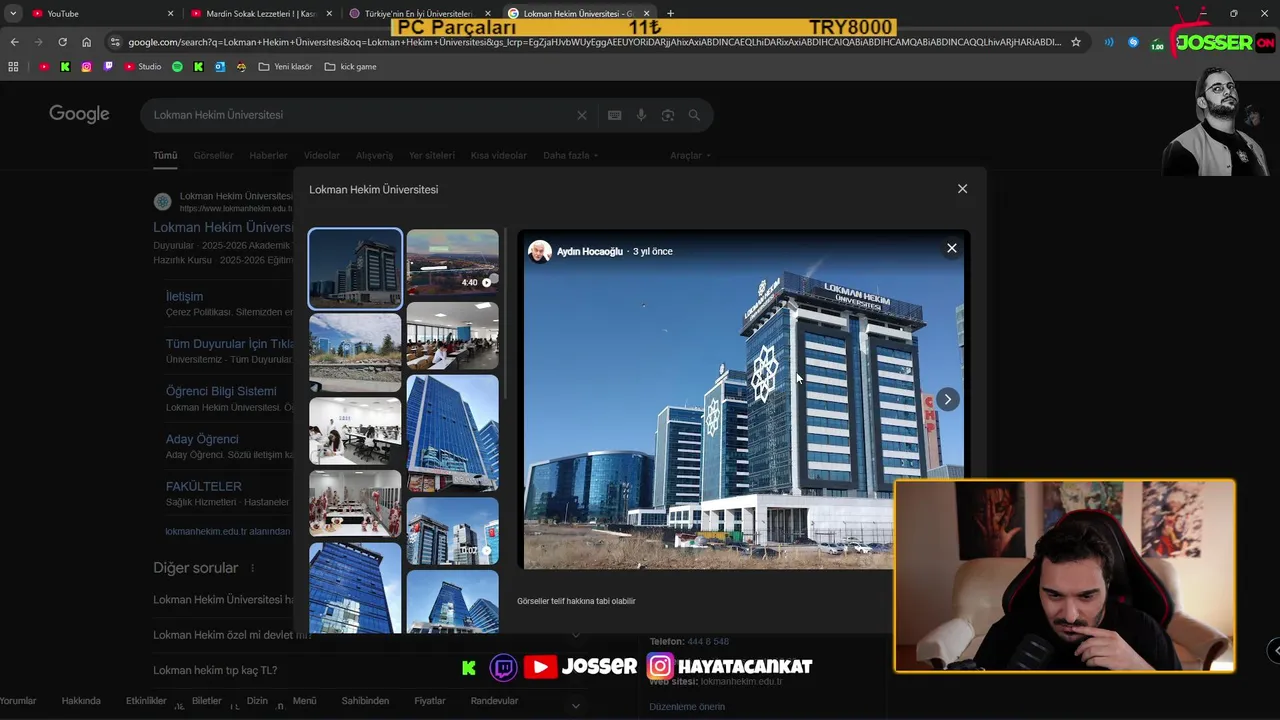The height and width of the screenshot is (720, 1280).
Task: Select the first tower building thumbnail
Action: coord(355,268)
